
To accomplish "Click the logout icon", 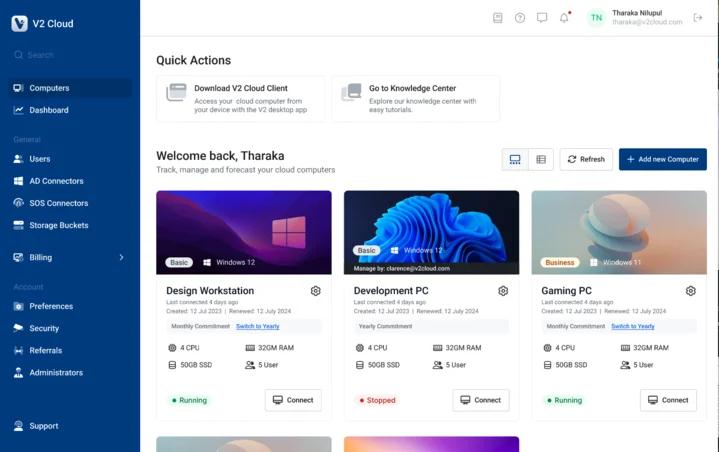I will [698, 18].
